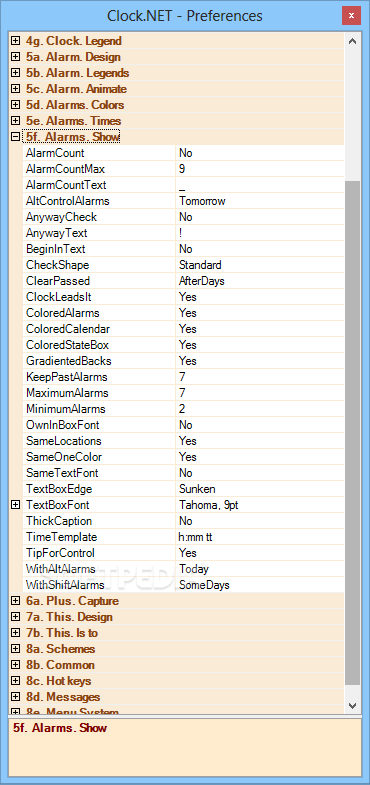Screen dimensions: 370x785
Task: Click the AlarmCountText value field
Action: [260, 185]
